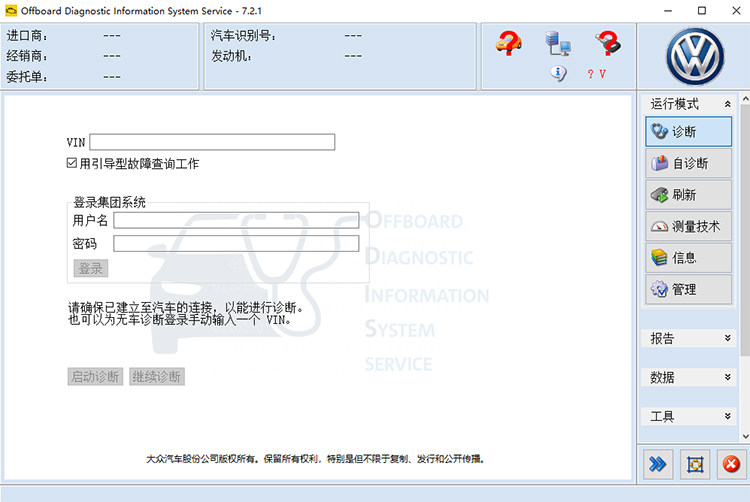Expand the 工具 section
This screenshot has width=750, height=502.
(728, 416)
